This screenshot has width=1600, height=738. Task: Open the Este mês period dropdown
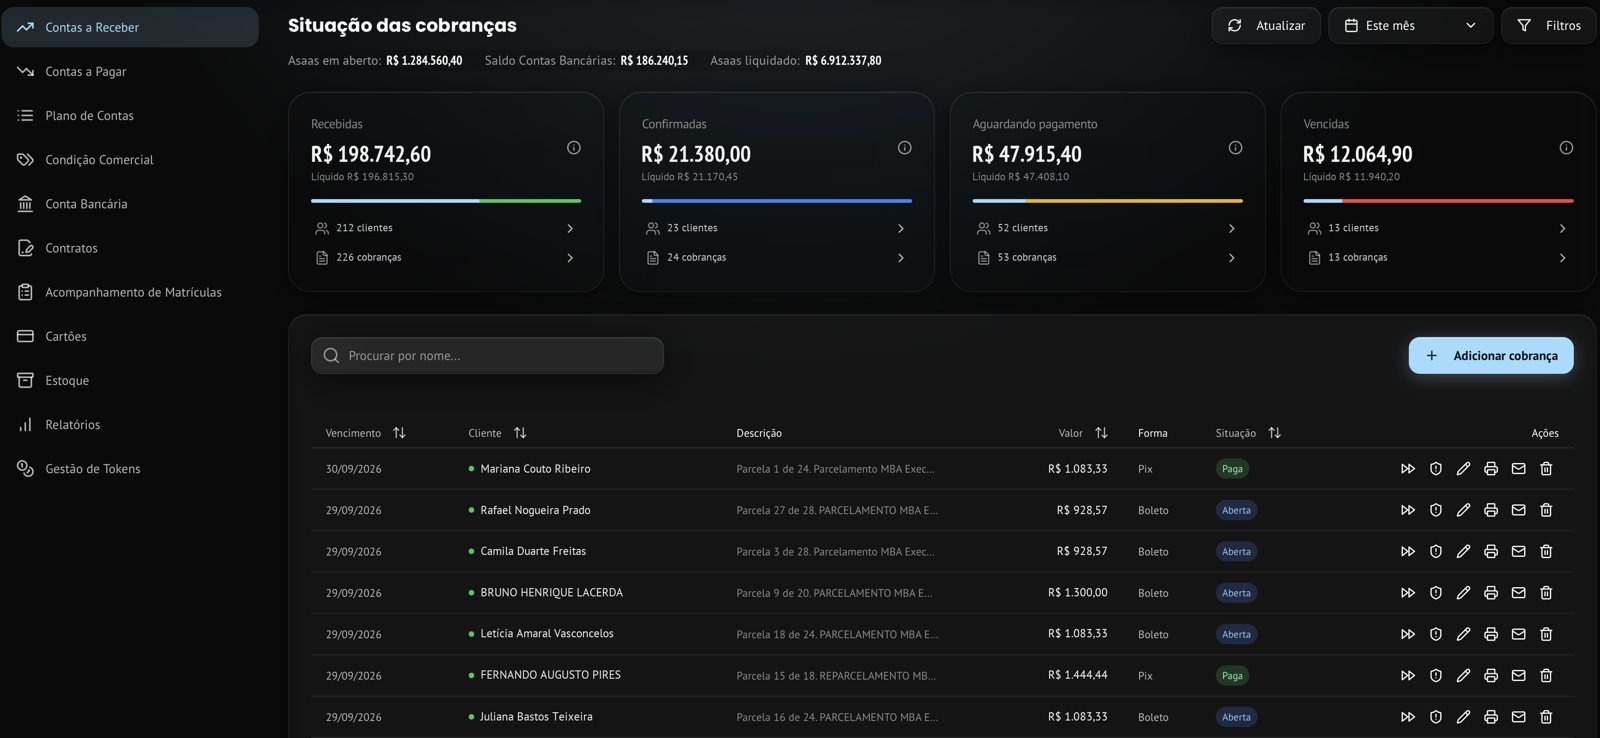pos(1410,26)
